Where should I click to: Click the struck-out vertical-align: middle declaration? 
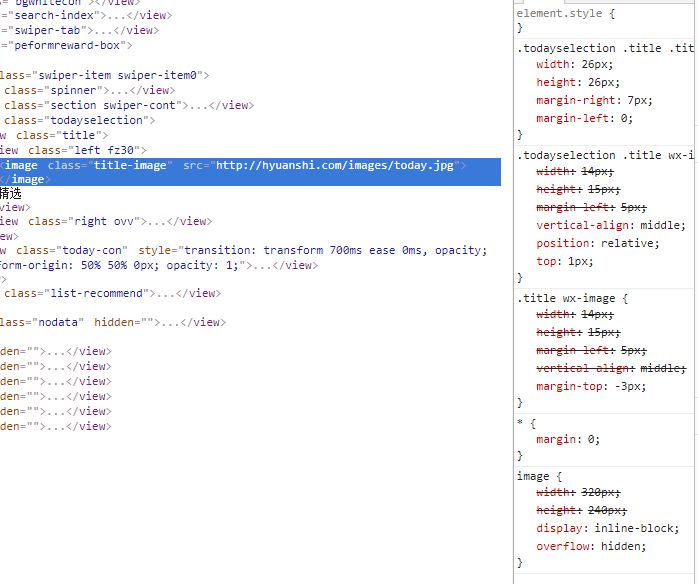[x=611, y=368]
